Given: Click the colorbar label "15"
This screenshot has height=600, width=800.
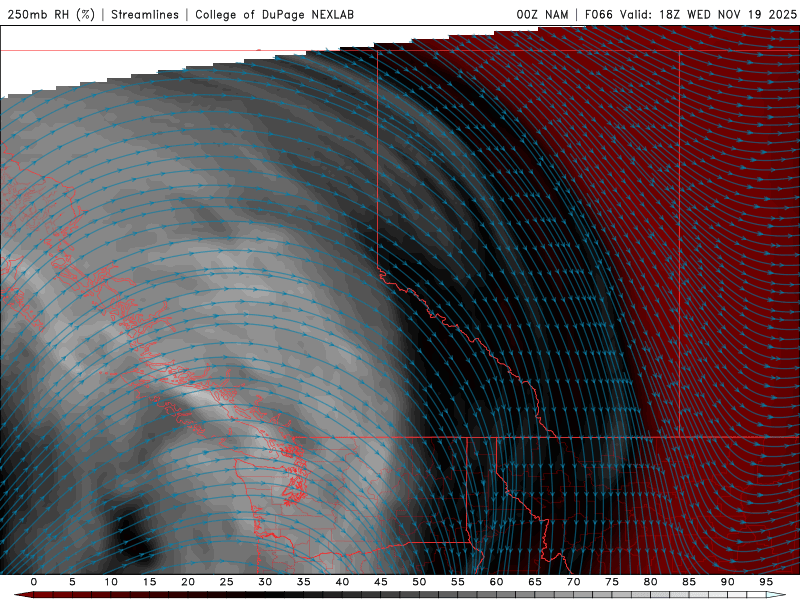Looking at the screenshot, I should (x=149, y=582).
